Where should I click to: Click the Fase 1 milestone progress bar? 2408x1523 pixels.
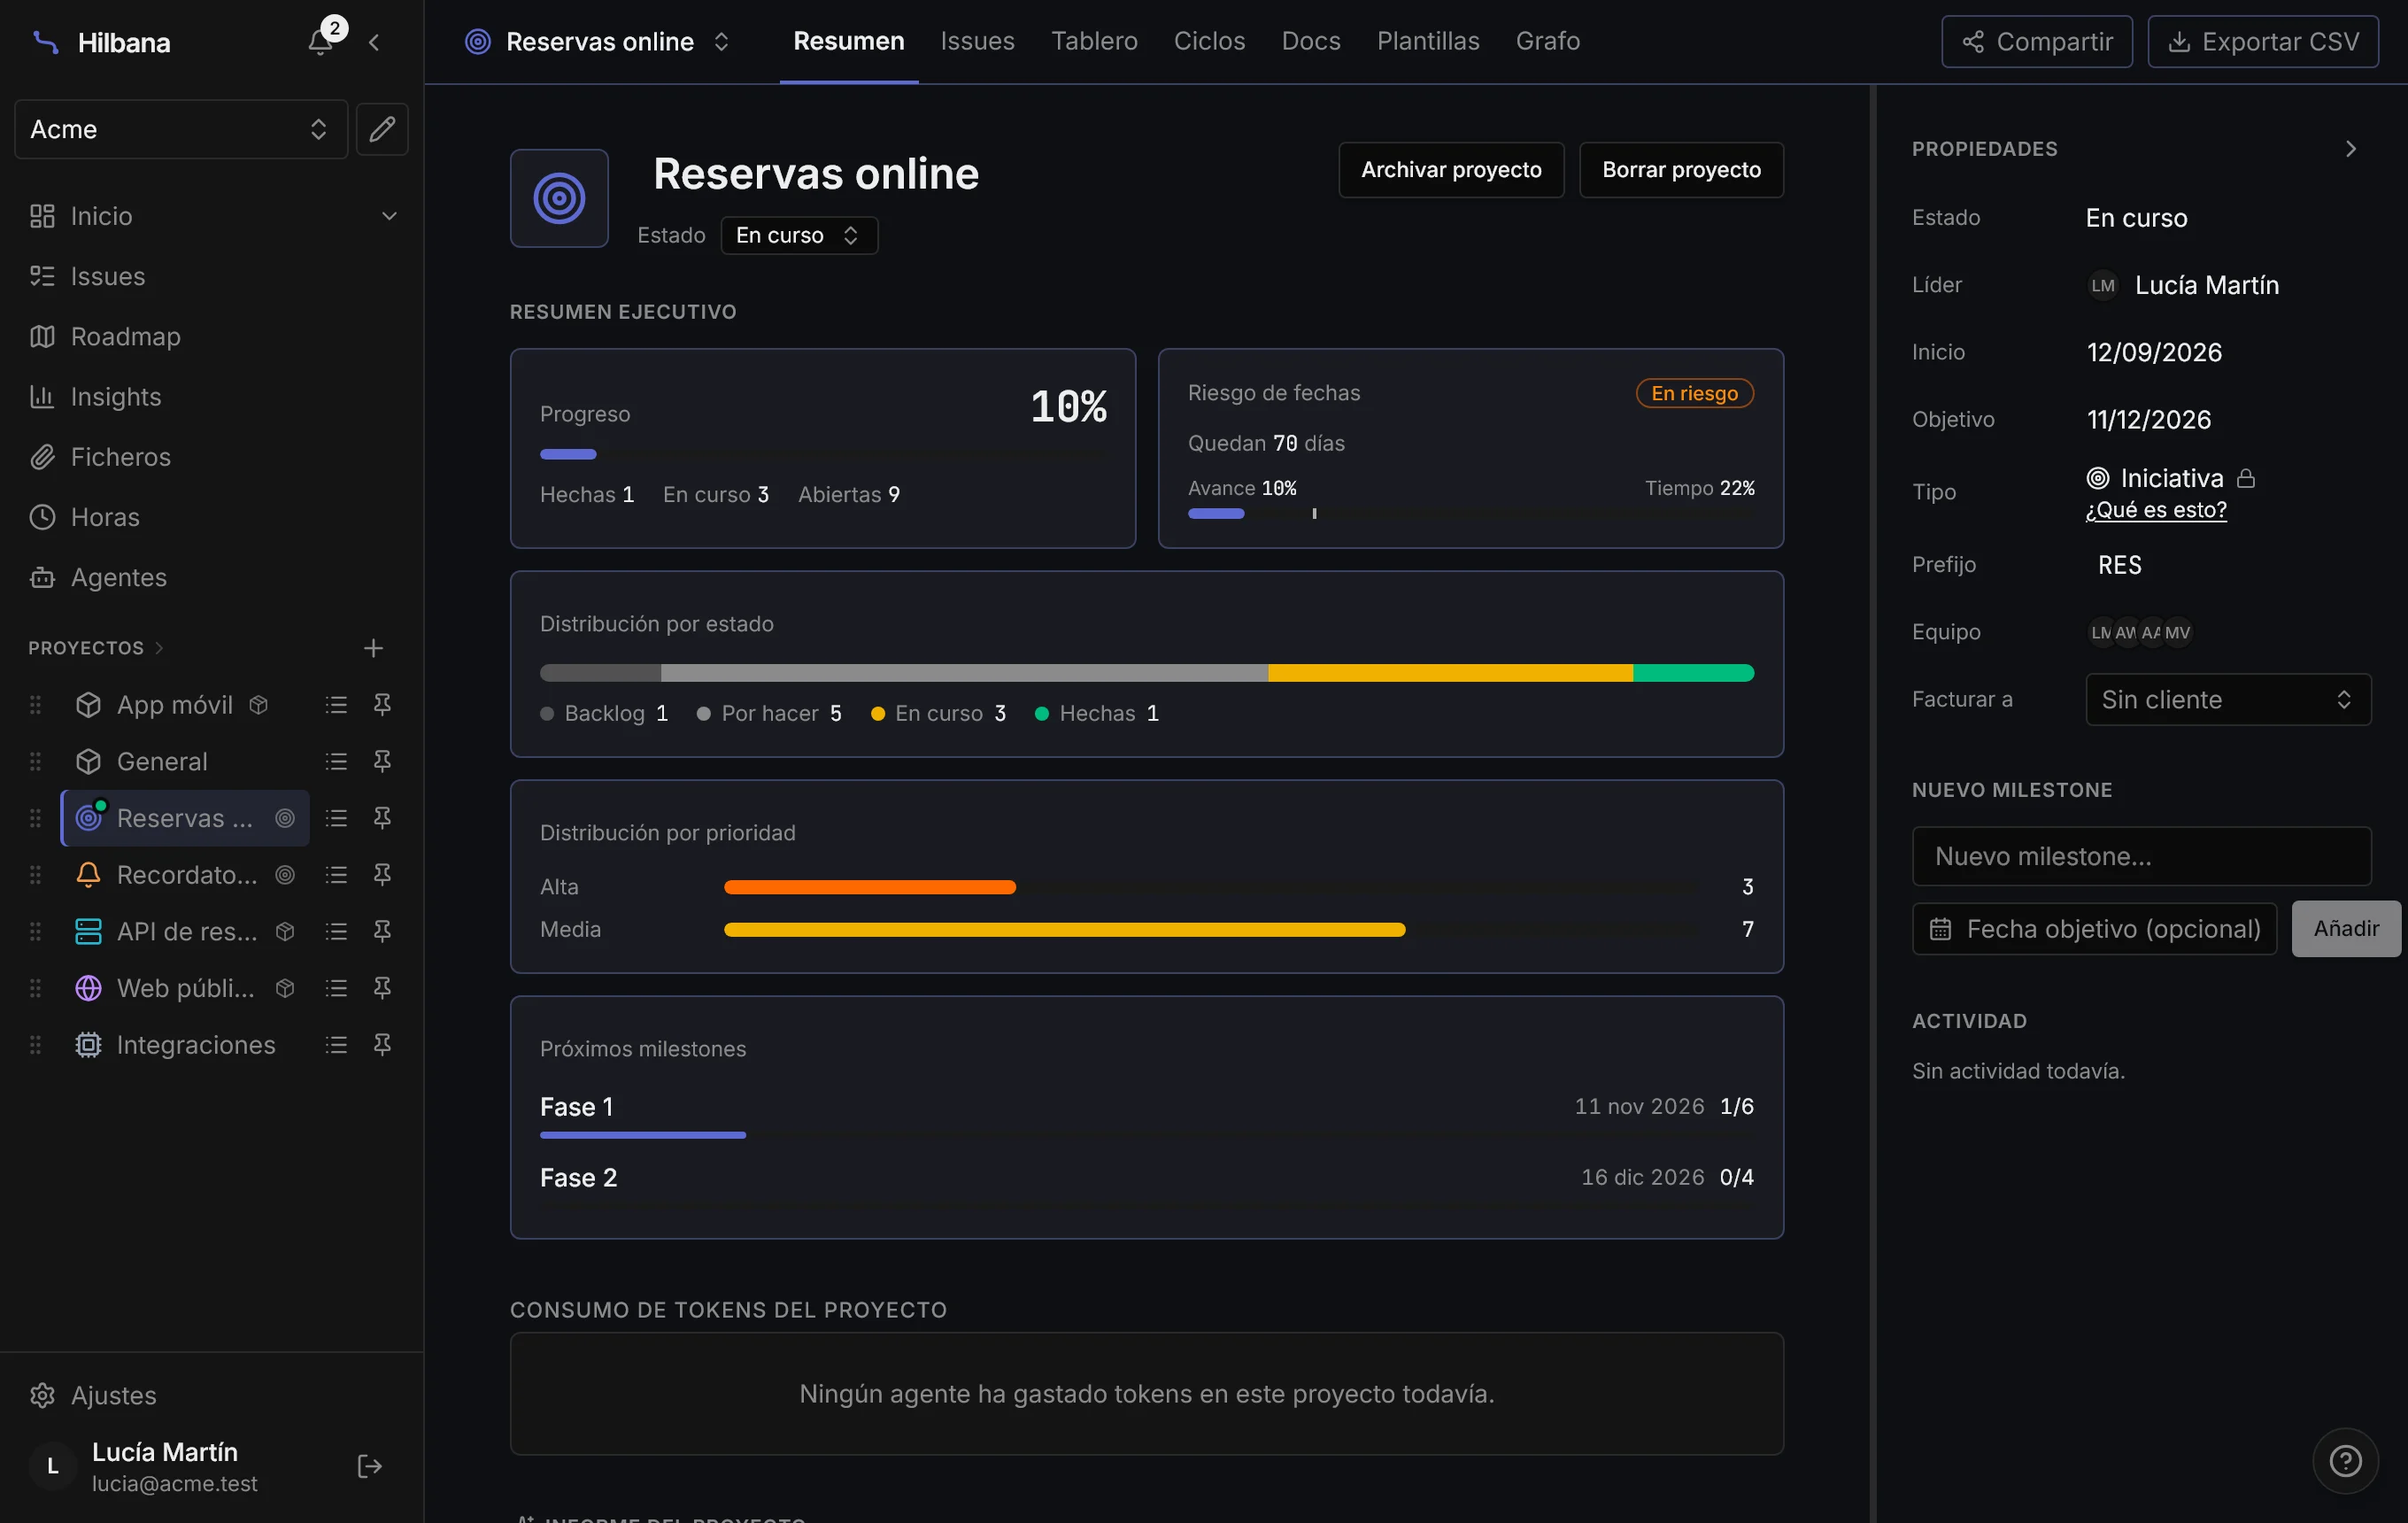point(1146,1135)
